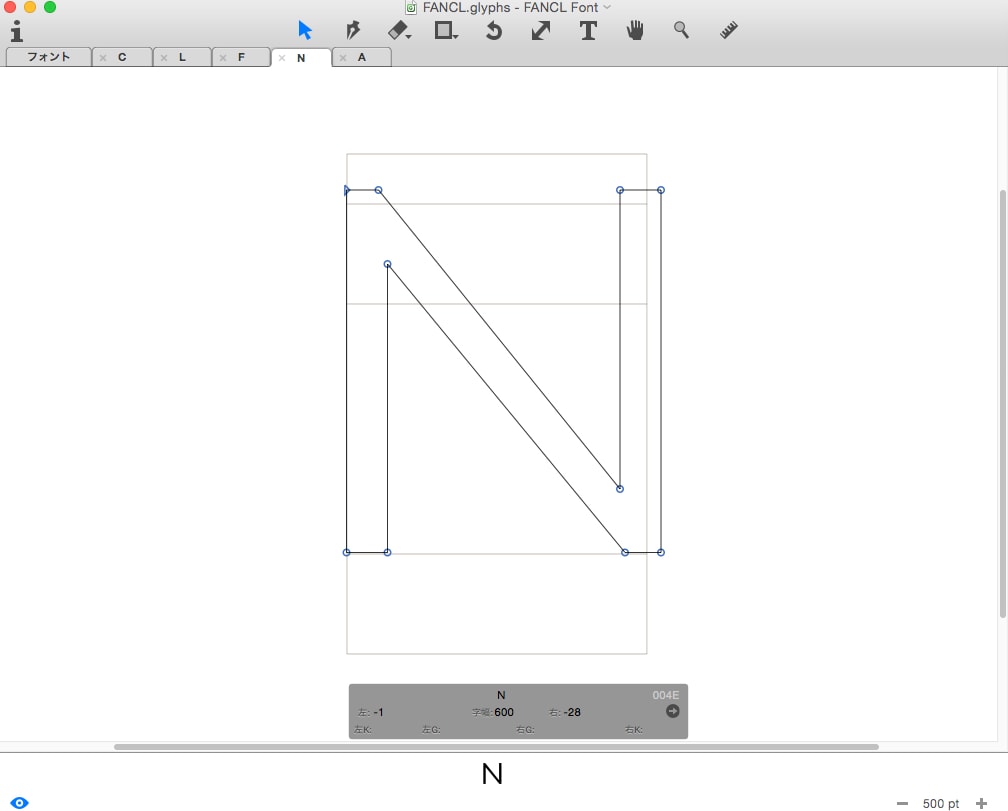1008x811 pixels.
Task: Switch to the L glyph tab
Action: [182, 57]
